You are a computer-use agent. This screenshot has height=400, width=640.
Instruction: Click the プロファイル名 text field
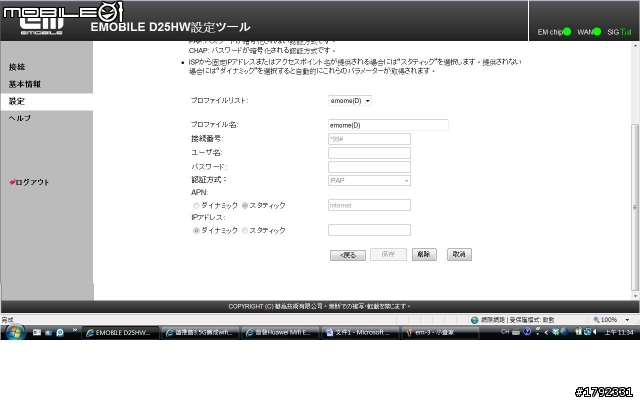click(388, 125)
